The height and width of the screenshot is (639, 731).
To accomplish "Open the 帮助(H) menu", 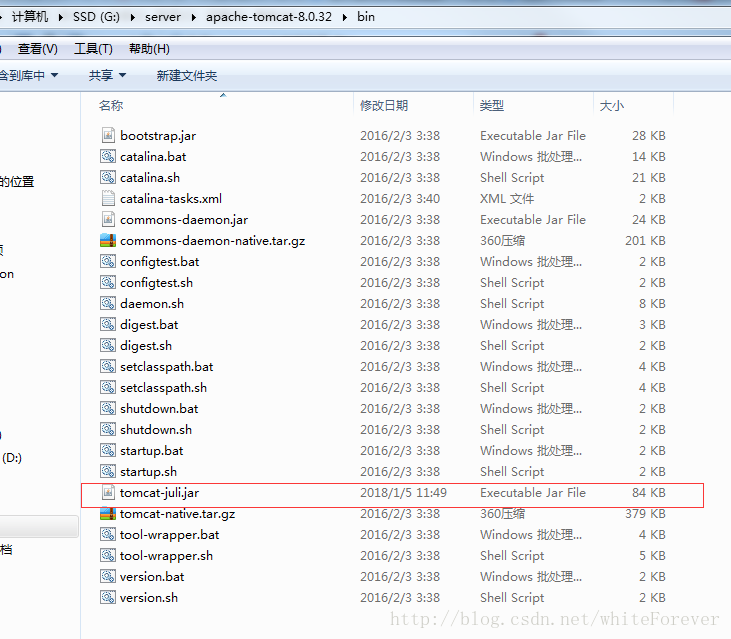I will [149, 48].
